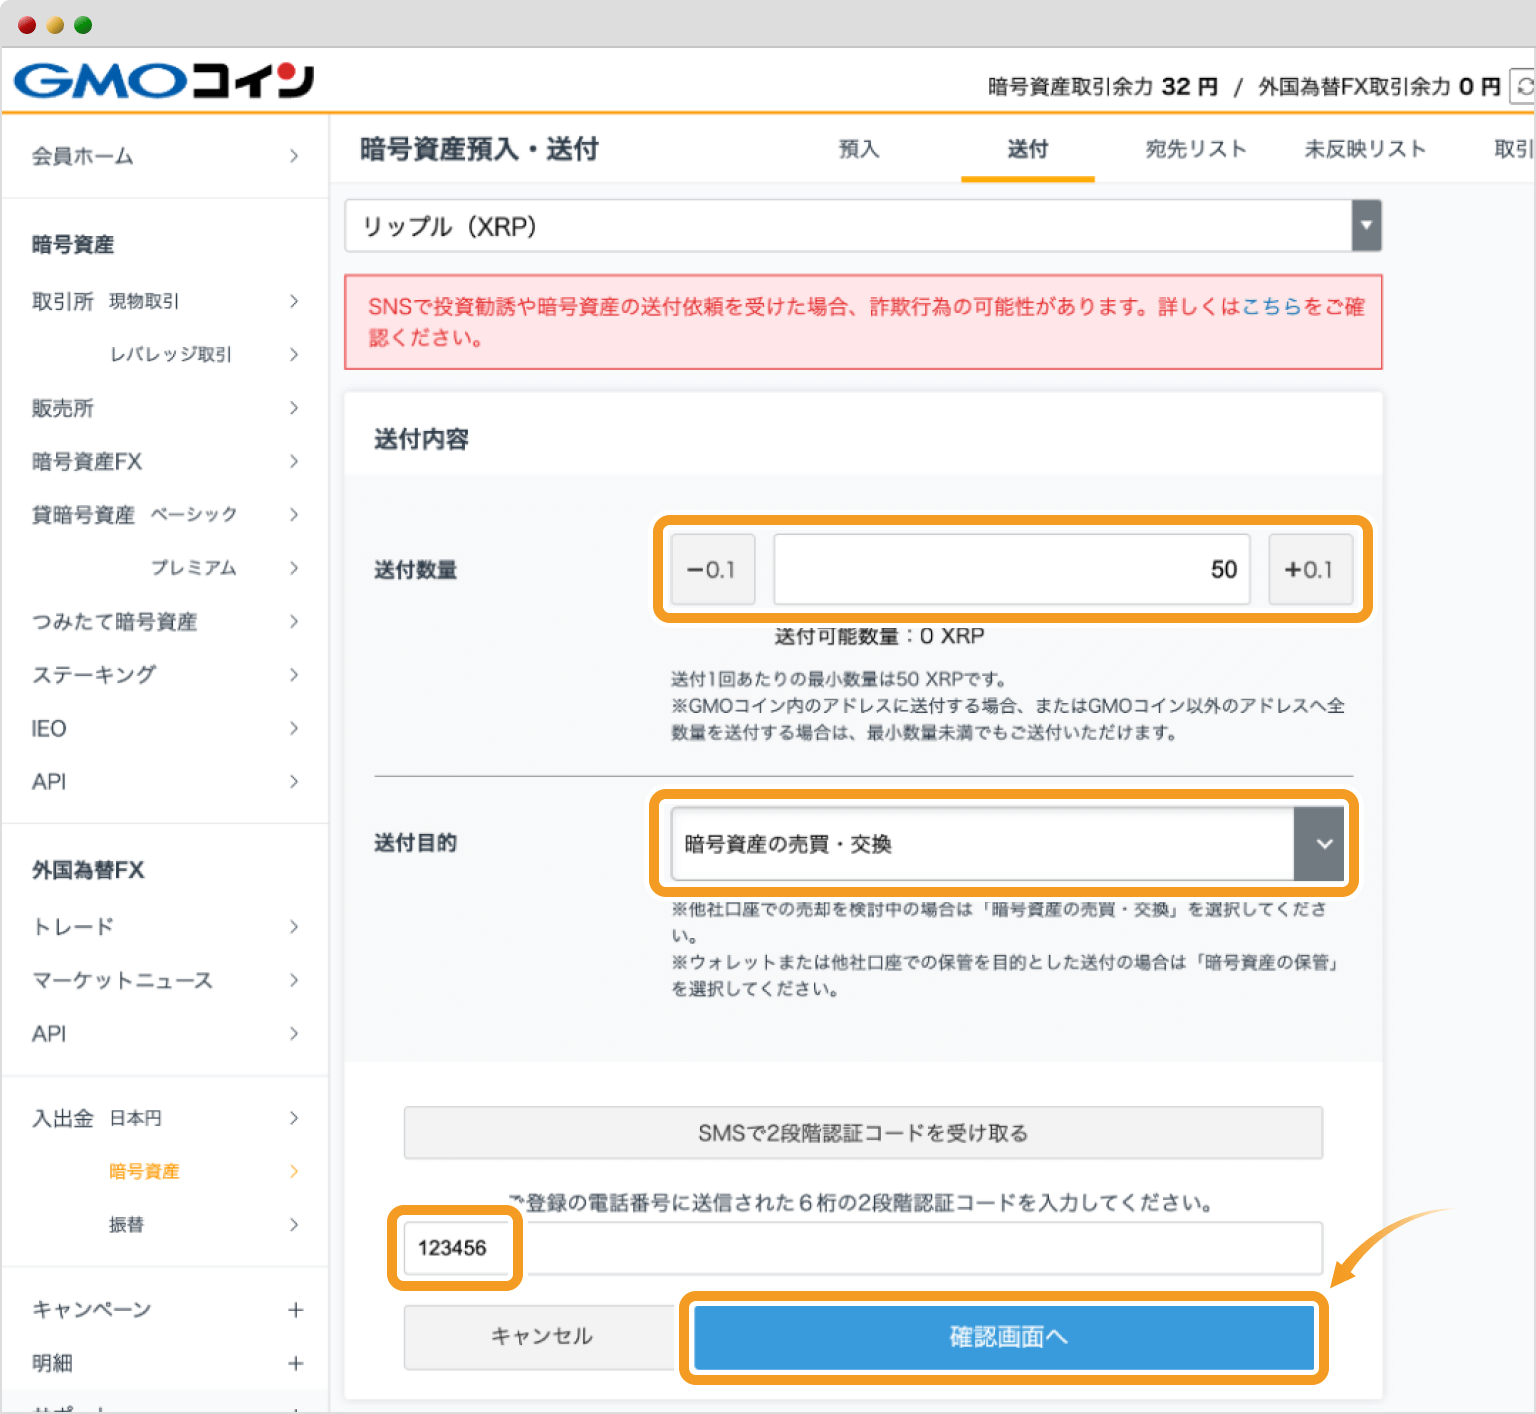
Task: Switch to the 宛先リスト tab
Action: pos(1196,149)
